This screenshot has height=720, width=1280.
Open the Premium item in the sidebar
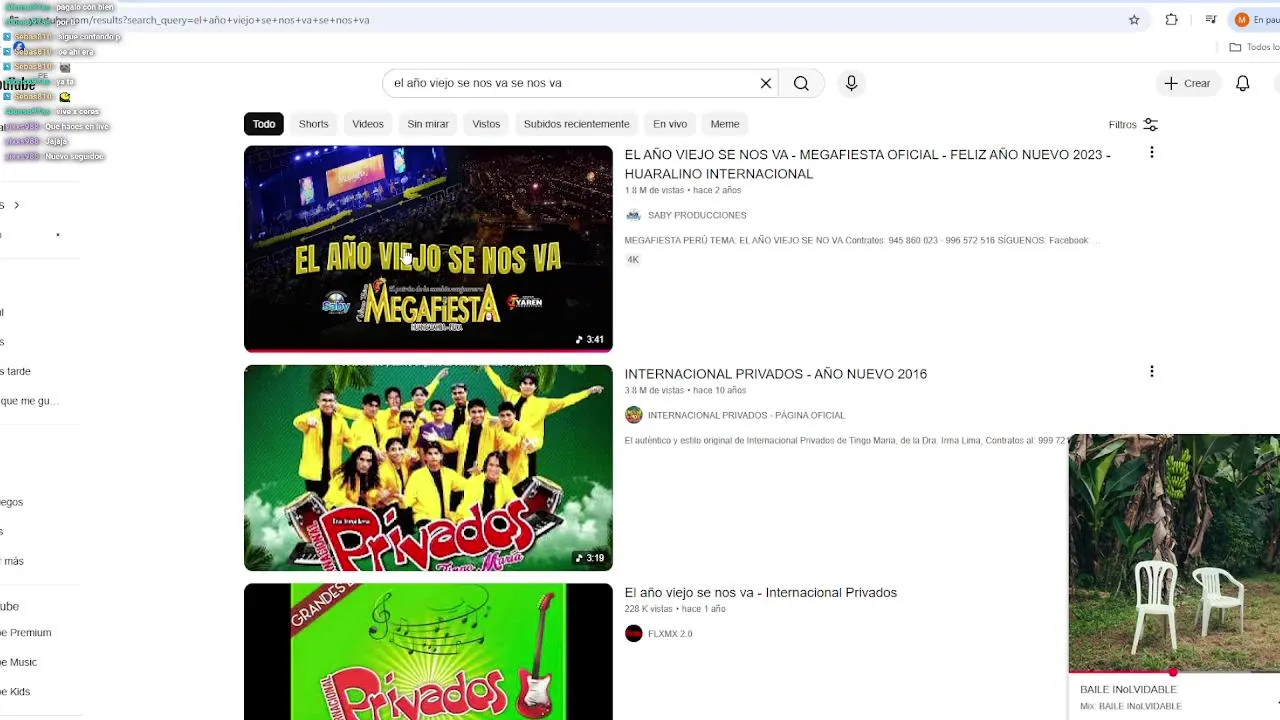tap(26, 633)
